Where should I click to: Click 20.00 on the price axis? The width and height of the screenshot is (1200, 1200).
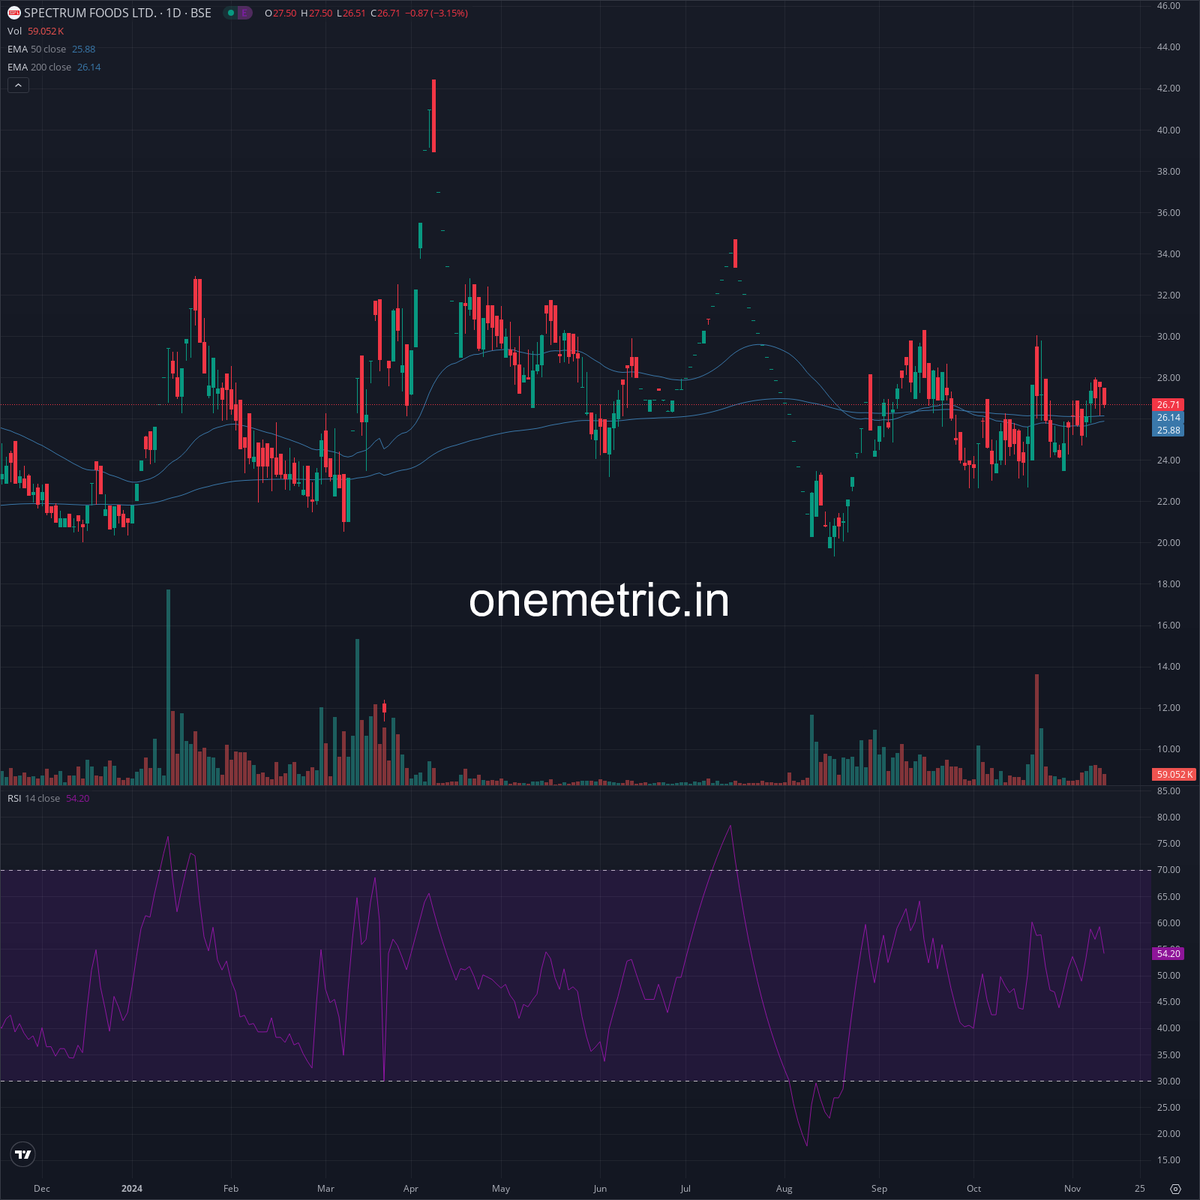(x=1168, y=543)
